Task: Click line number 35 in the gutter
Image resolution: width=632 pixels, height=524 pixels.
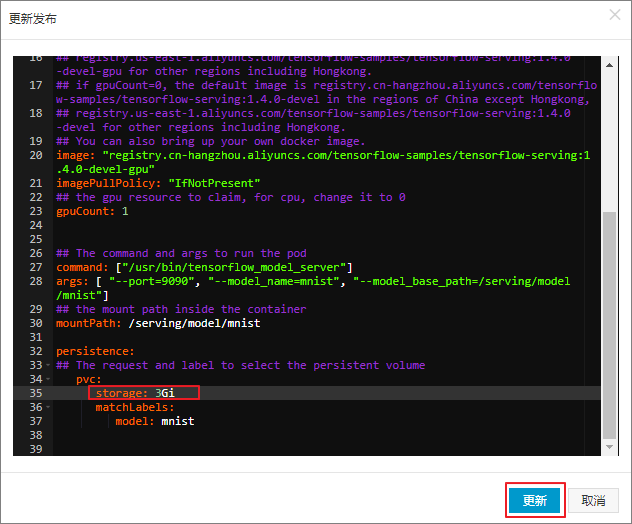Action: click(x=36, y=393)
